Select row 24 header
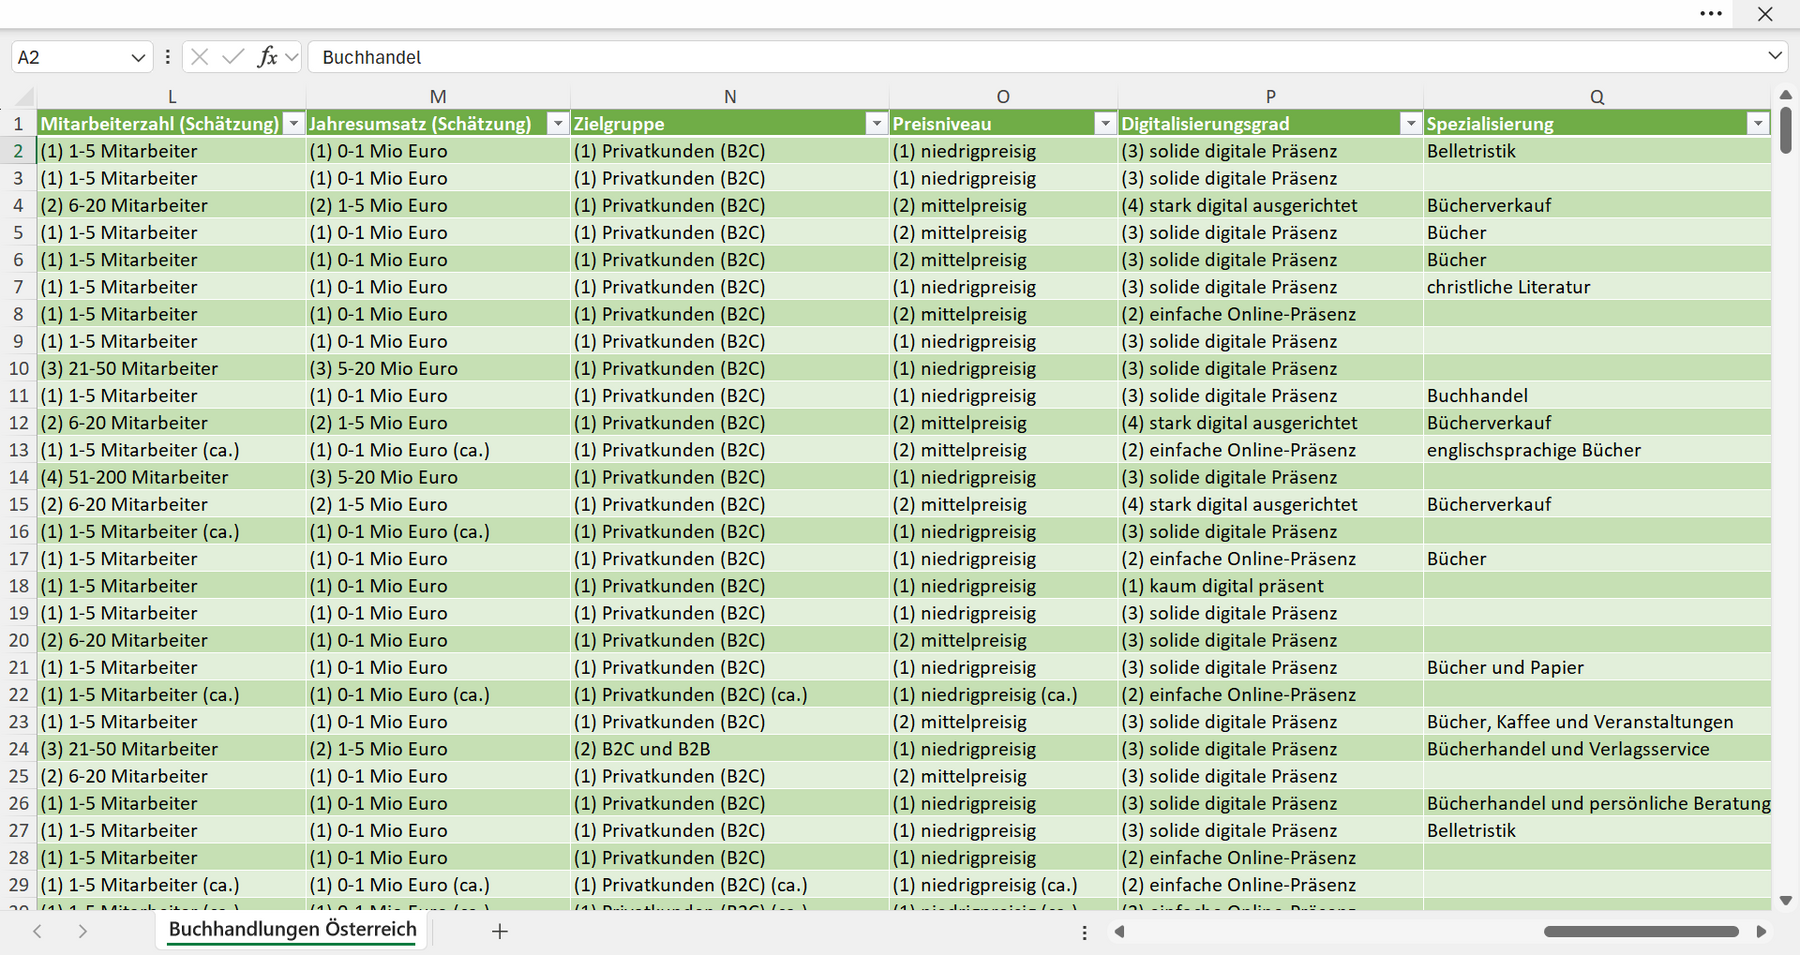This screenshot has width=1800, height=955. pos(18,749)
